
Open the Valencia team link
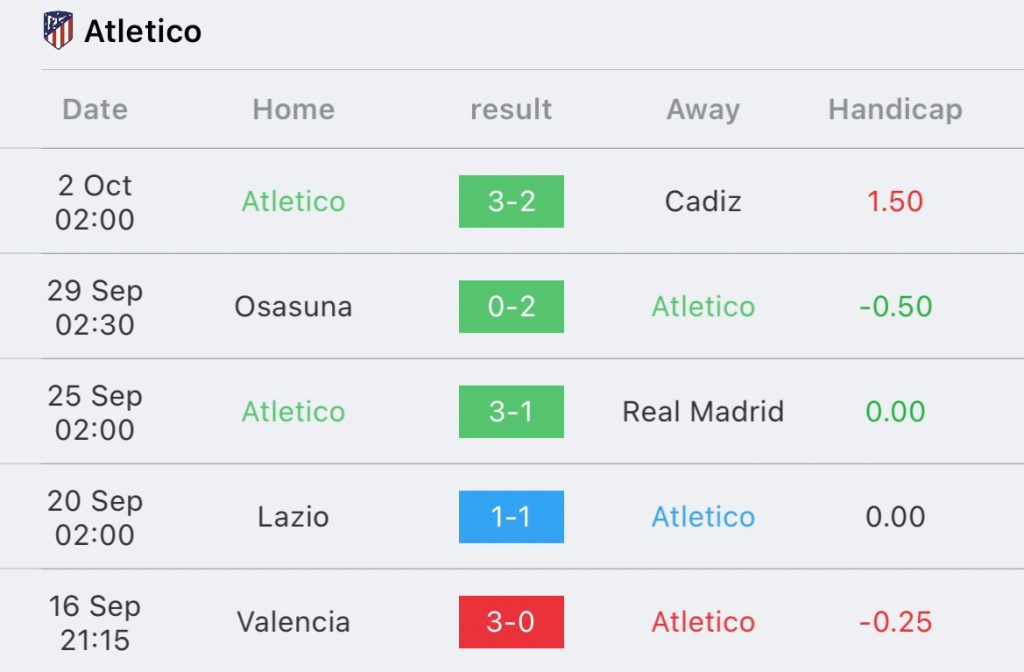293,621
